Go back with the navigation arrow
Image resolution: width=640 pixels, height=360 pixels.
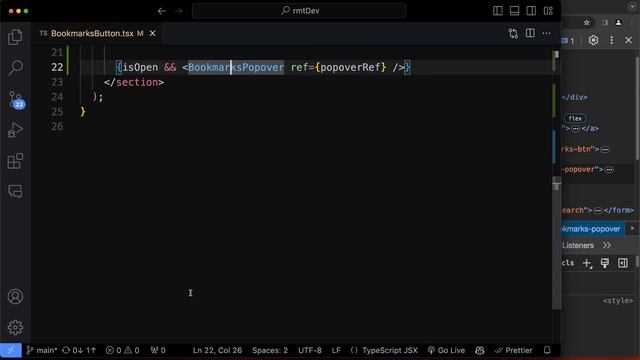tap(162, 11)
